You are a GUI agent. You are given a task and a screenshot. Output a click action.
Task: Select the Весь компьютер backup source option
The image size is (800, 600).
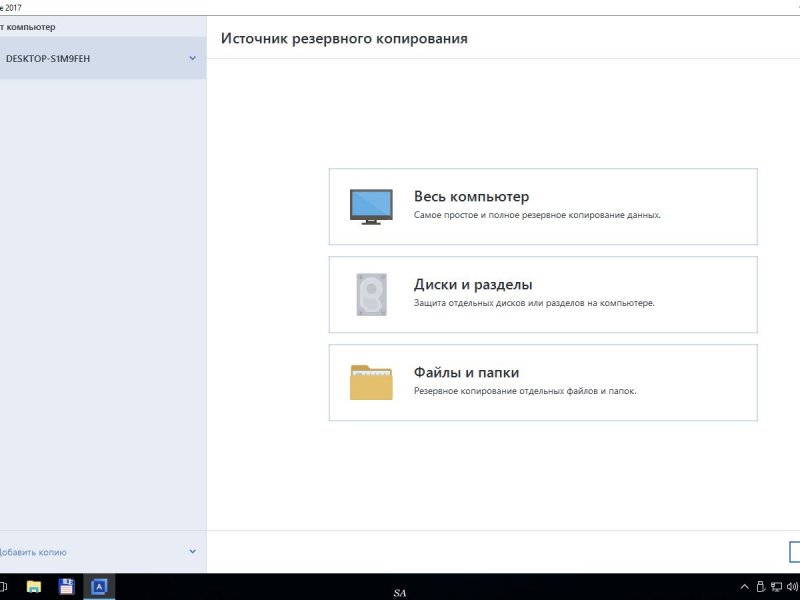pos(543,207)
